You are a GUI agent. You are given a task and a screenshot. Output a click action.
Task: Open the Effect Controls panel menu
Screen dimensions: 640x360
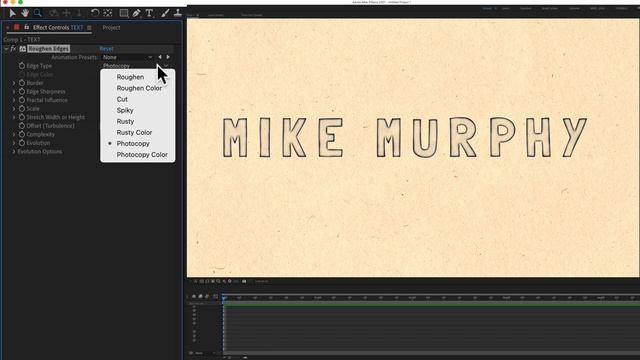[x=89, y=28]
